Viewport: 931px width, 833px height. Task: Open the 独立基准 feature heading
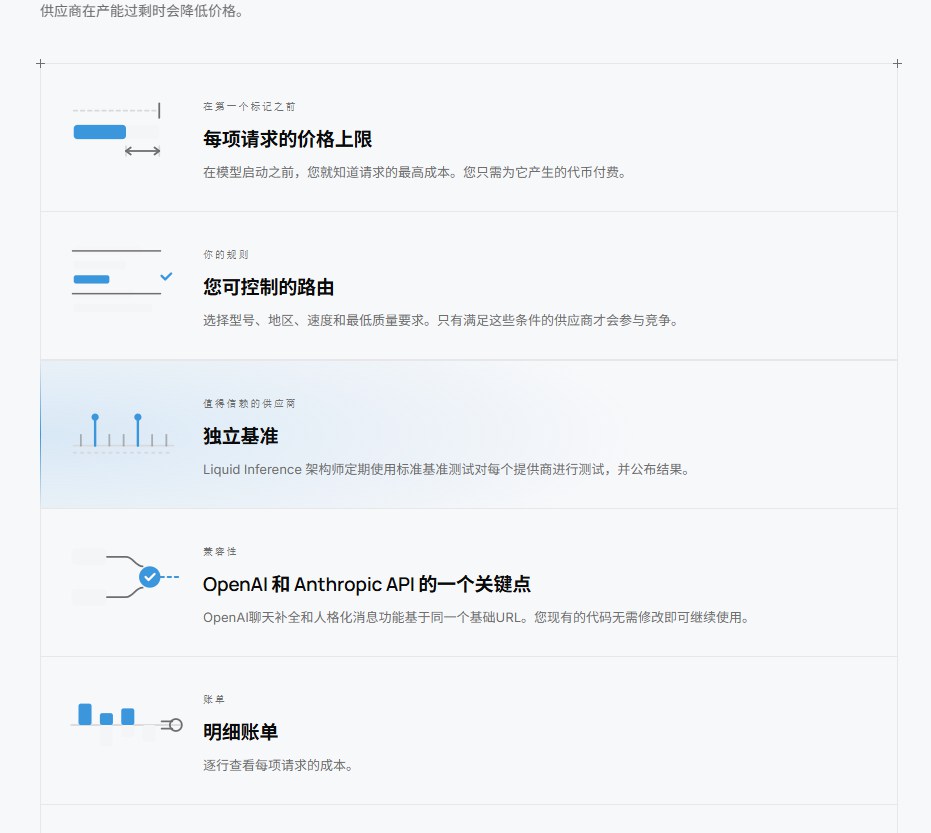[240, 436]
